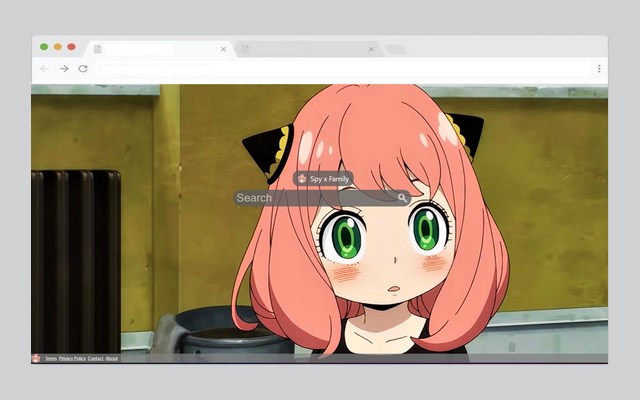This screenshot has width=640, height=400.
Task: Click the magnifier icon in search bar
Action: (x=402, y=198)
